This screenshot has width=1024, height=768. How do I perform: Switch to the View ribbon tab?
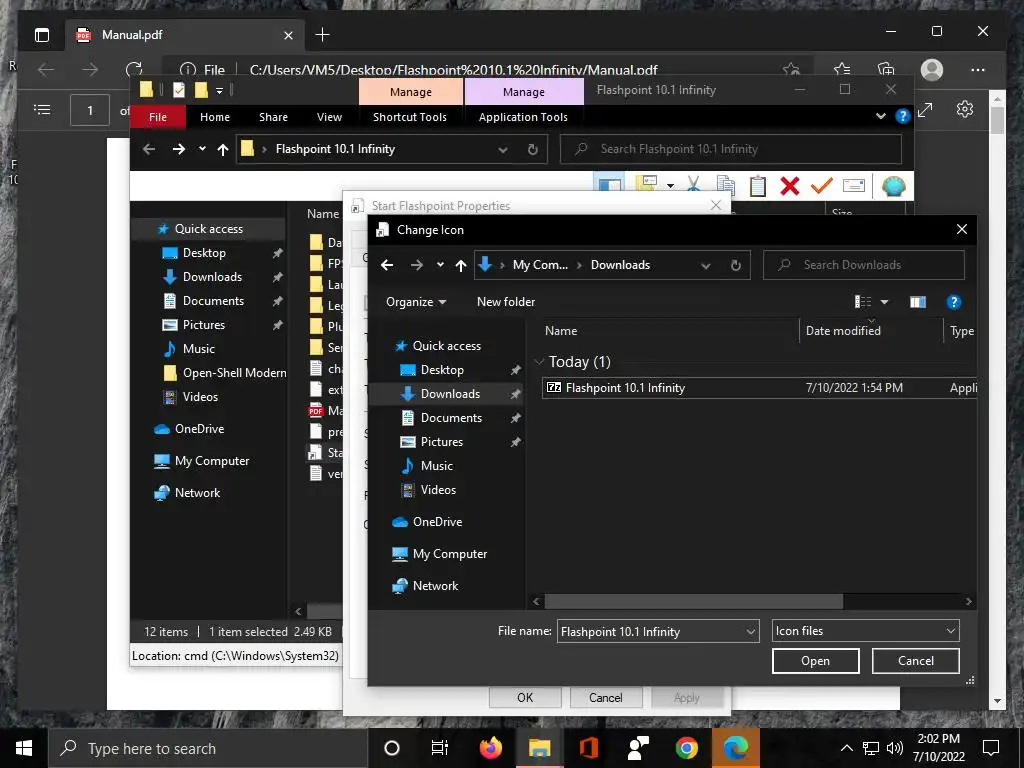(329, 117)
